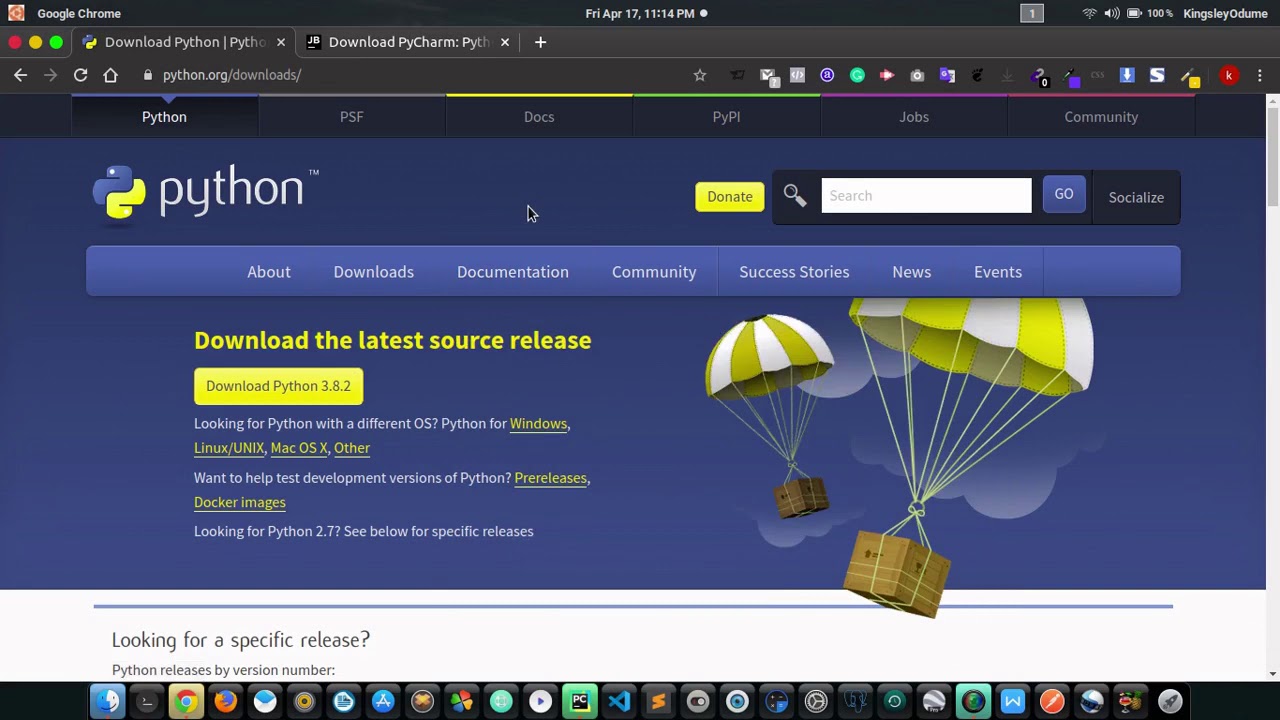This screenshot has height=720, width=1280.
Task: Select PyPI in the top bar
Action: click(726, 117)
